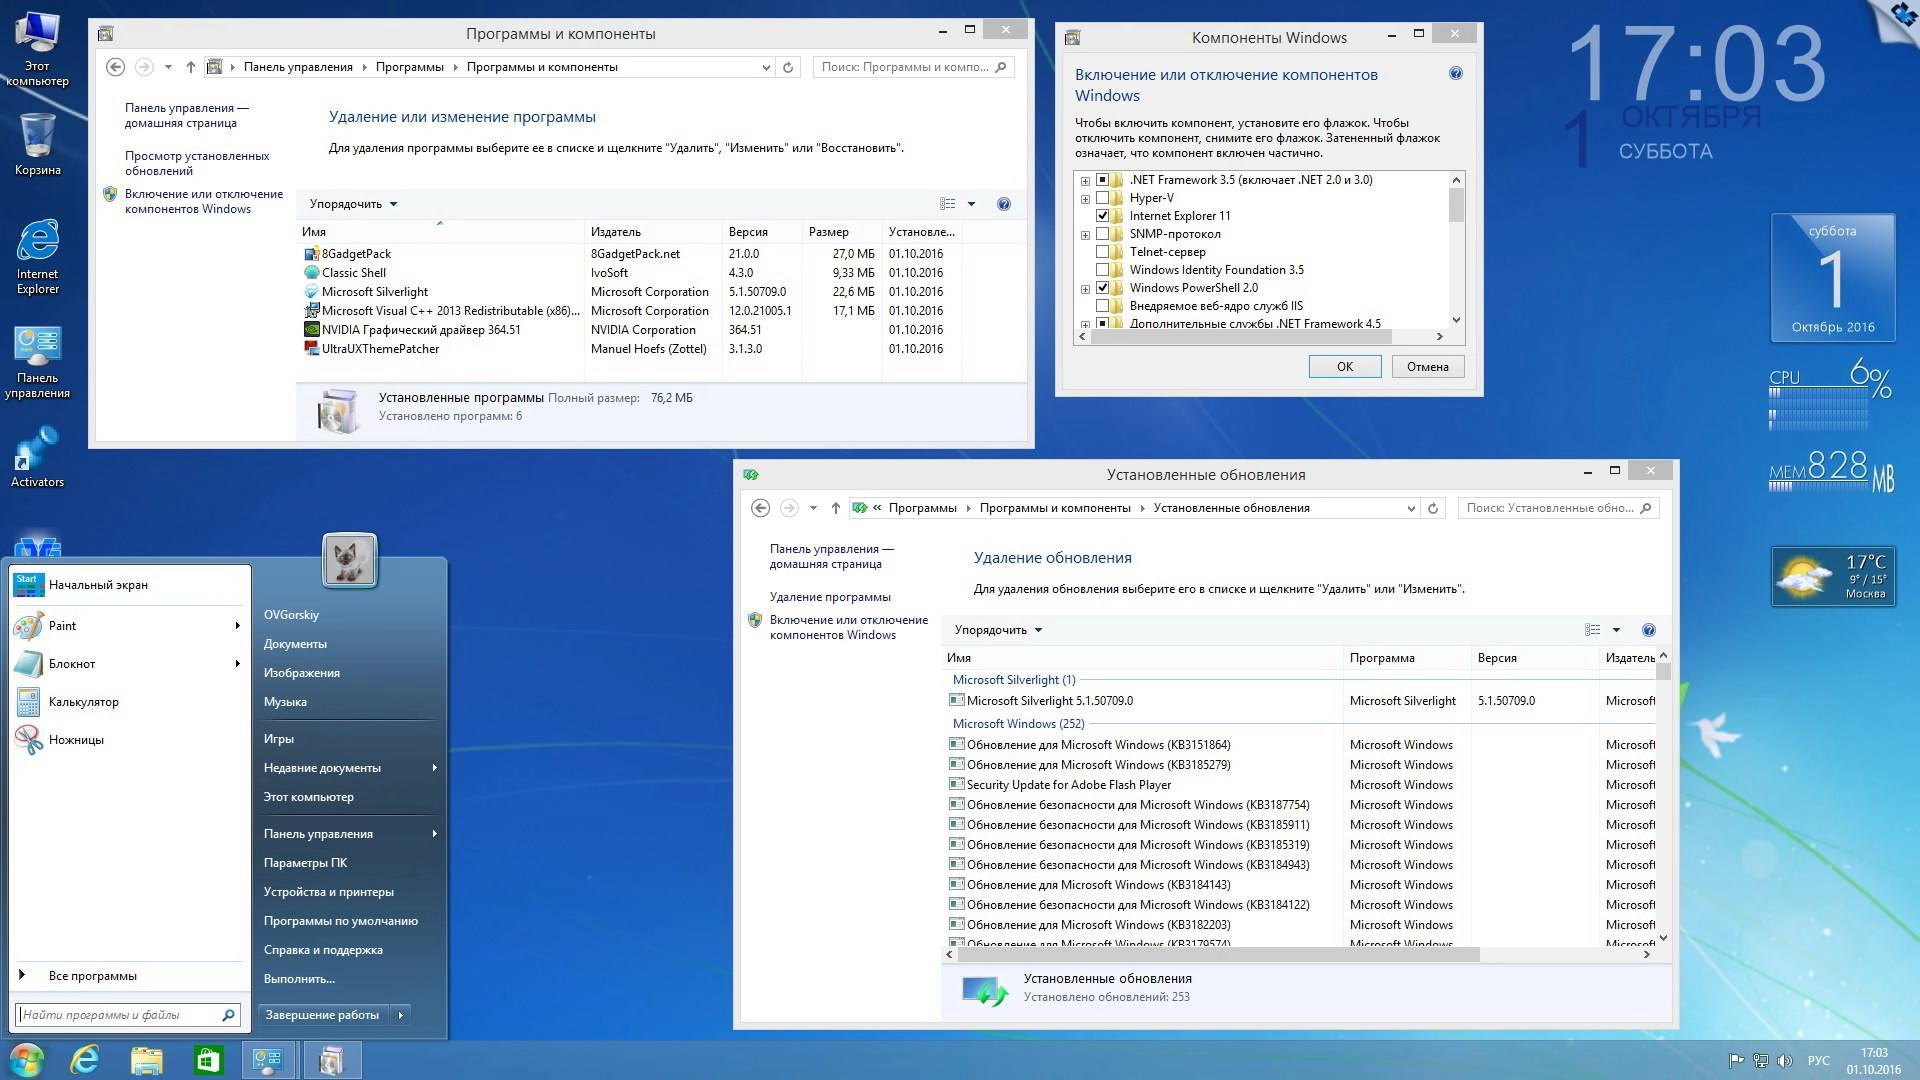The image size is (1920, 1080).
Task: Open Калькулятор from Start menu
Action: coord(128,702)
